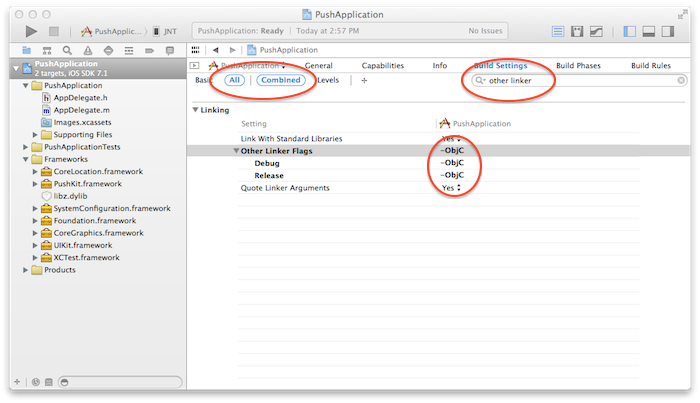Show the Standard editor
Screen dimensions: 700x403
tap(558, 31)
